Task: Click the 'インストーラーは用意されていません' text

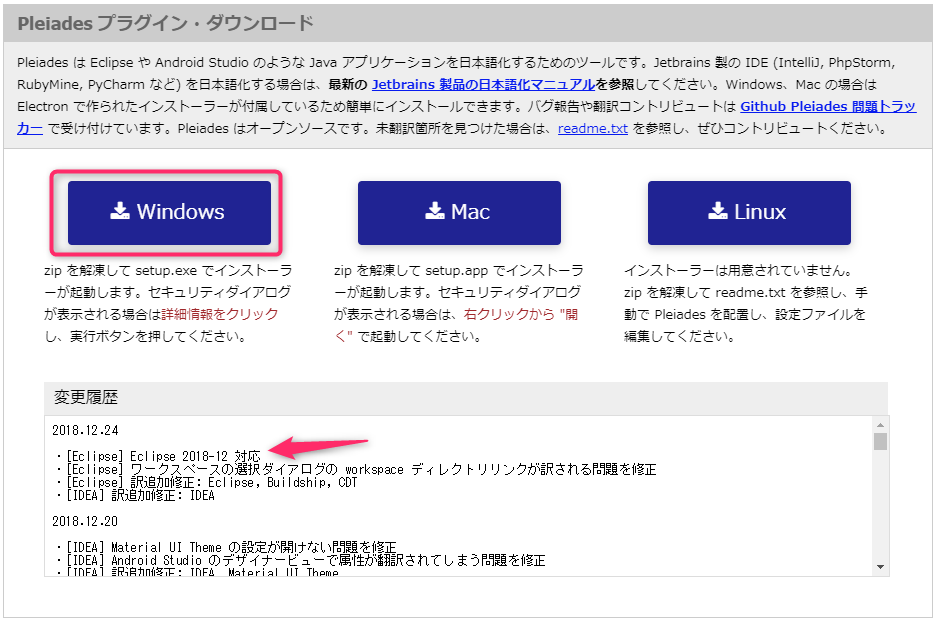Action: tap(738, 271)
